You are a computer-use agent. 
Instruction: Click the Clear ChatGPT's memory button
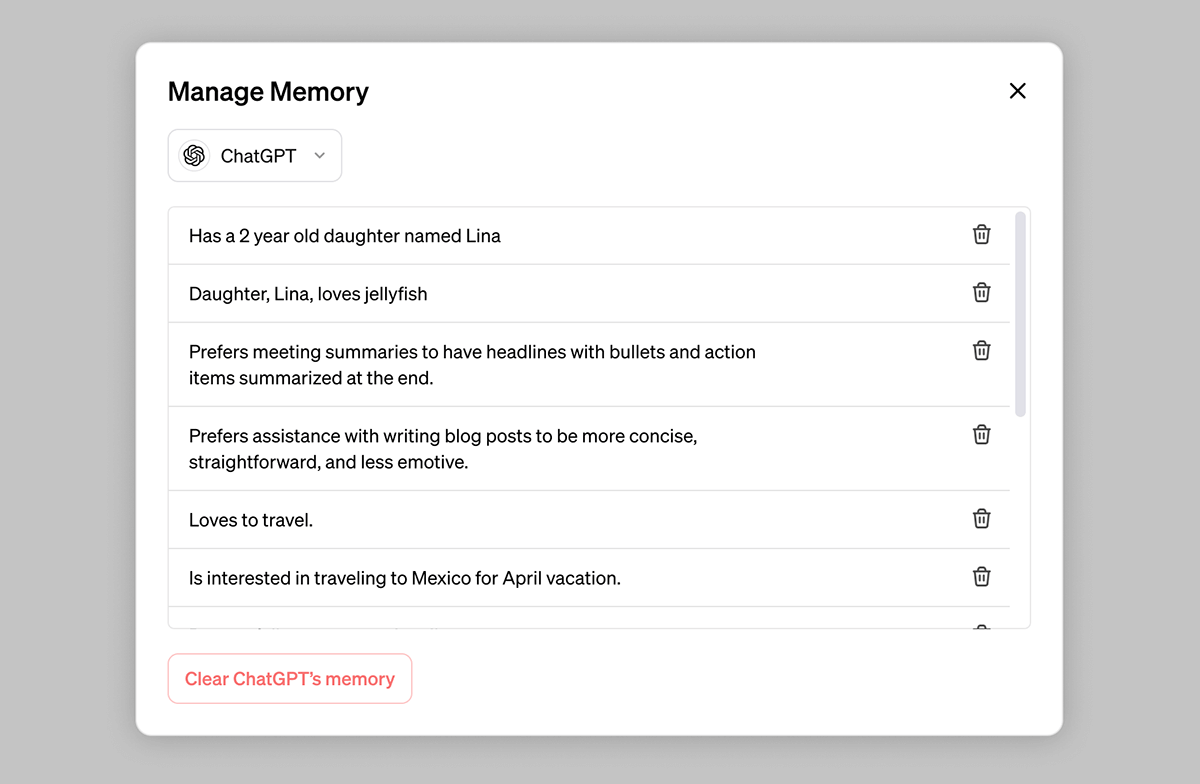tap(290, 679)
